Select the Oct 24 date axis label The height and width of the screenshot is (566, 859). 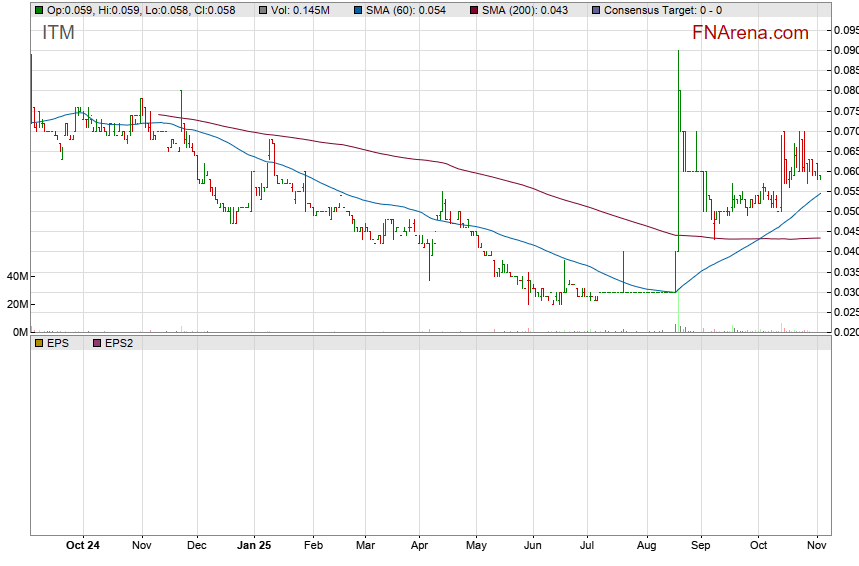click(83, 546)
